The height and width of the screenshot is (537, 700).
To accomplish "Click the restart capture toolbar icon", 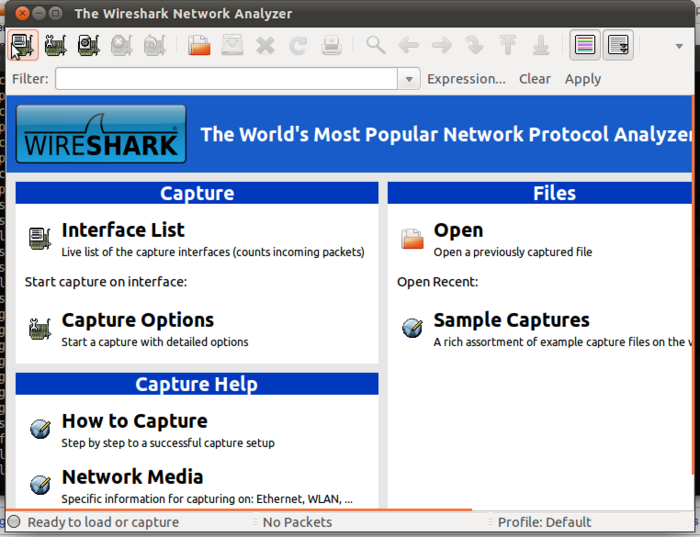I will [x=155, y=45].
